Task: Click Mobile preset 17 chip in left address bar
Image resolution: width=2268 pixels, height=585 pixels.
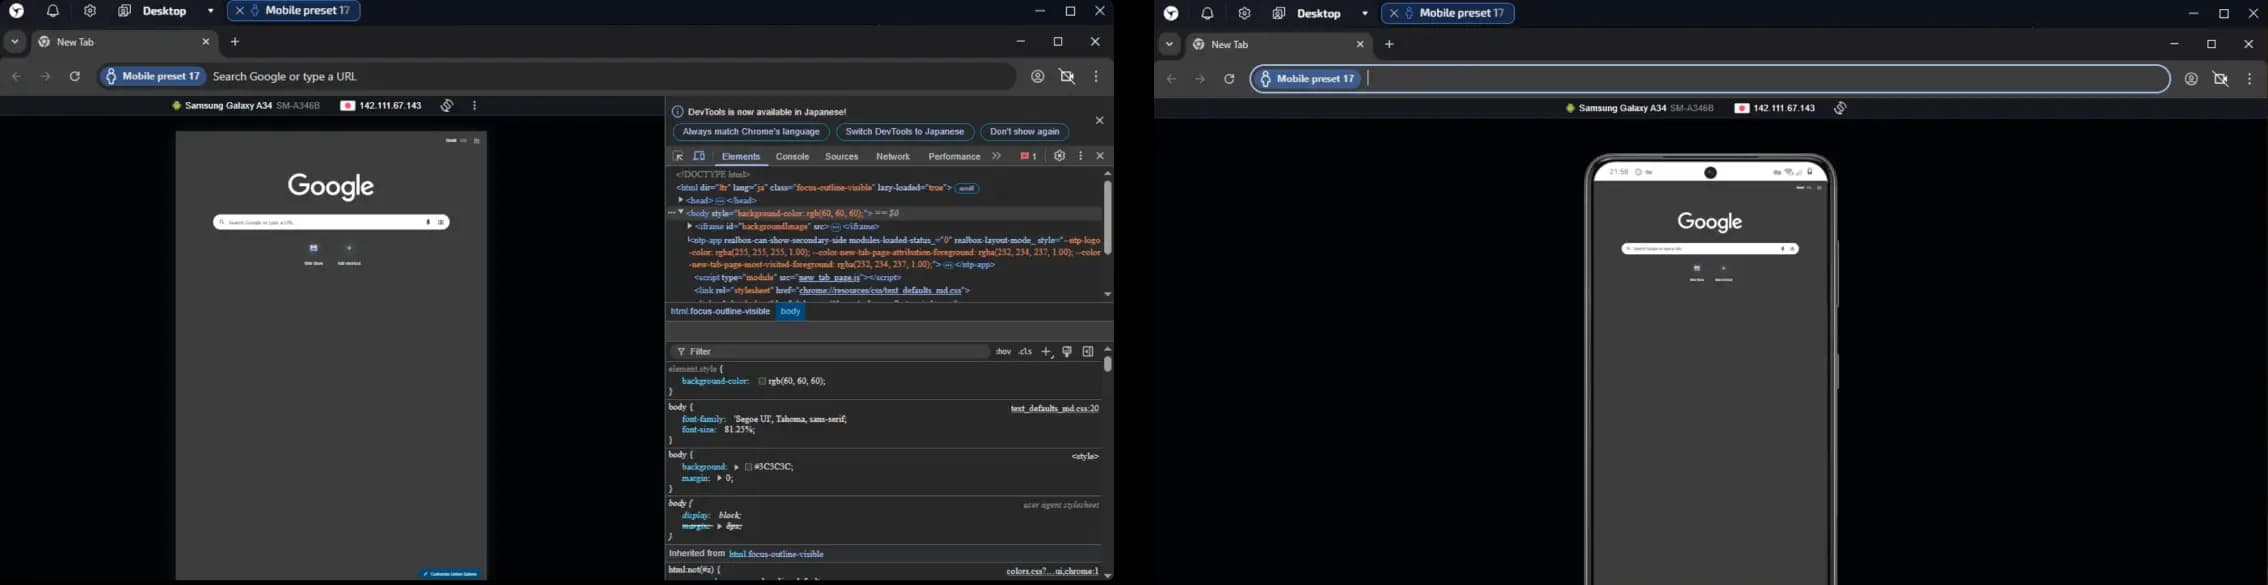Action: [x=154, y=77]
